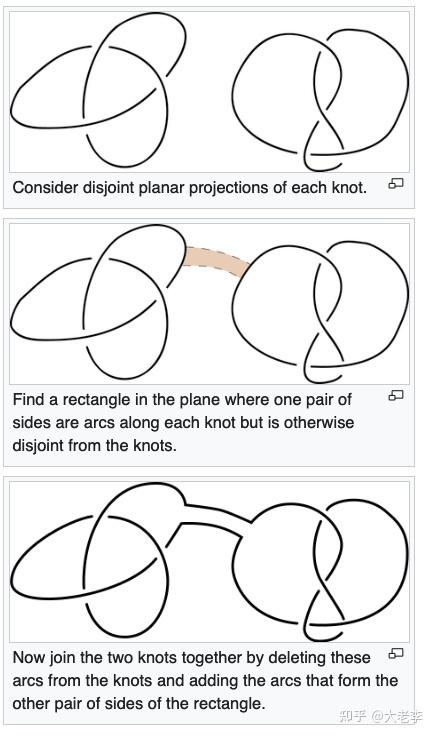434x736 pixels.
Task: Click the words 'disjoint from the knots'
Action: coord(94,445)
